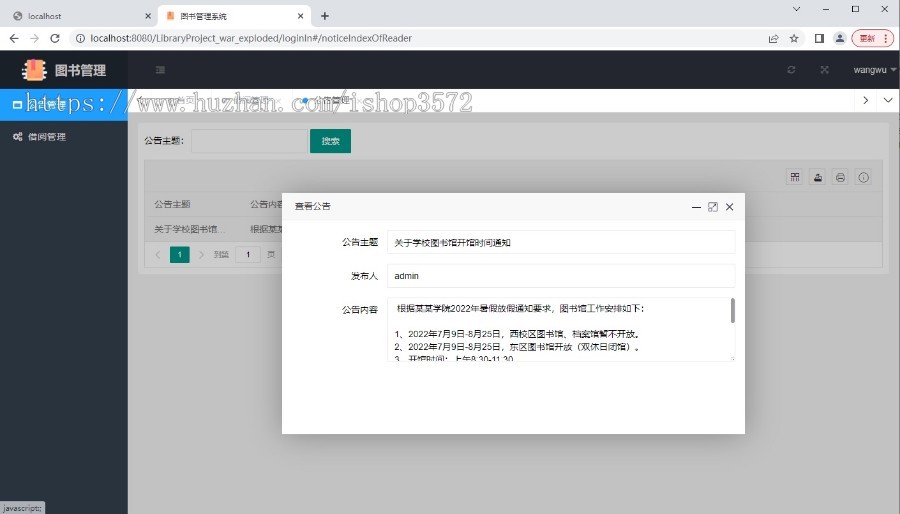Click the browser address bar URL
Image resolution: width=900 pixels, height=514 pixels.
click(251, 38)
